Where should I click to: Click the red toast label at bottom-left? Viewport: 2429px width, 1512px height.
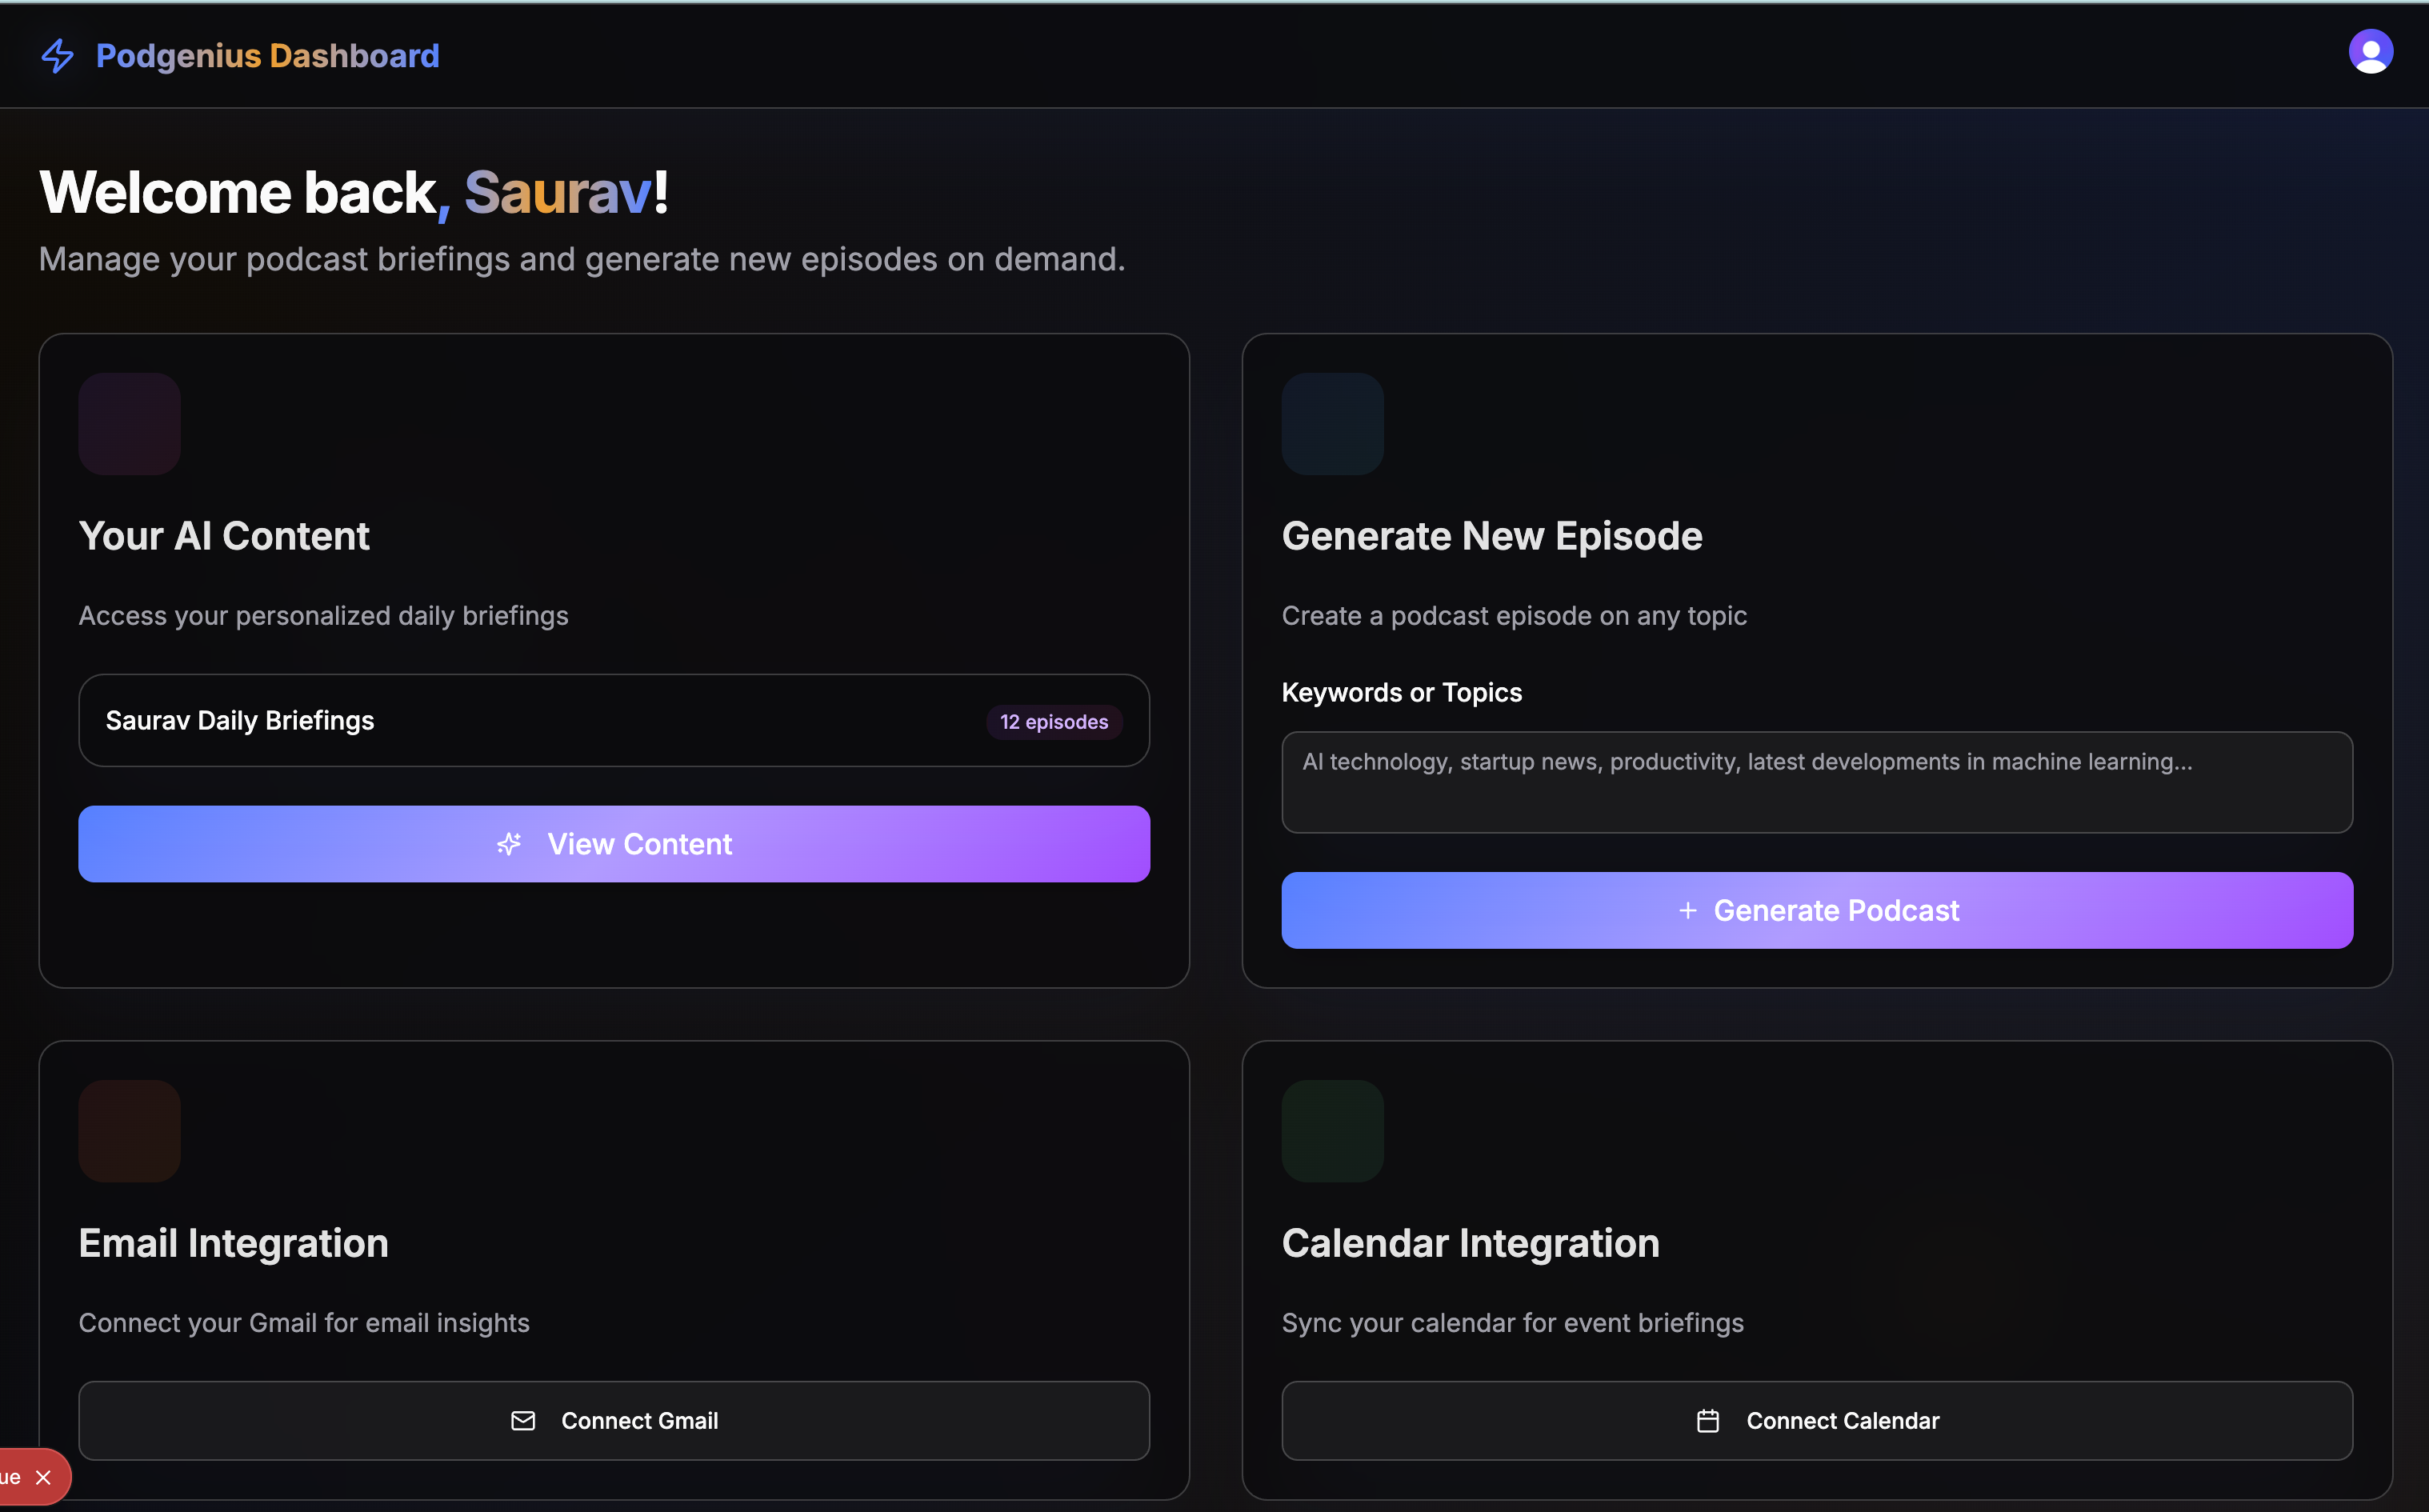tap(11, 1478)
